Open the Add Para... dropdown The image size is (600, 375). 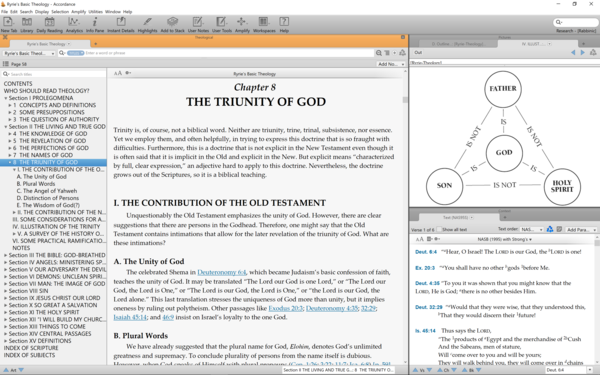coord(580,230)
